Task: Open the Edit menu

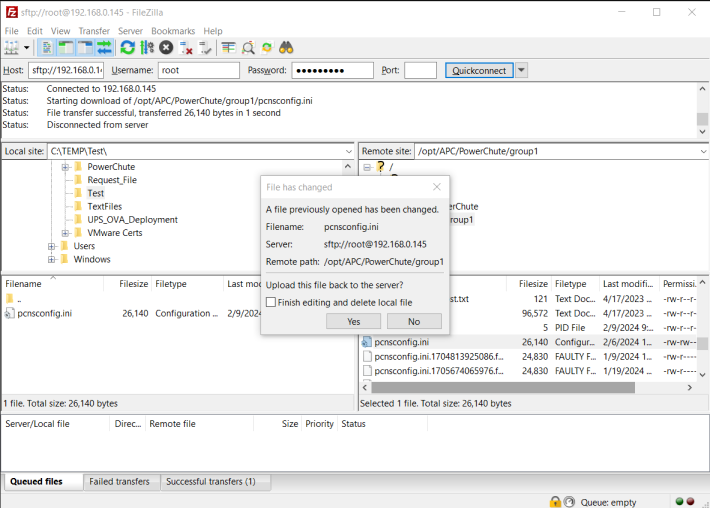Action: pyautogui.click(x=34, y=31)
